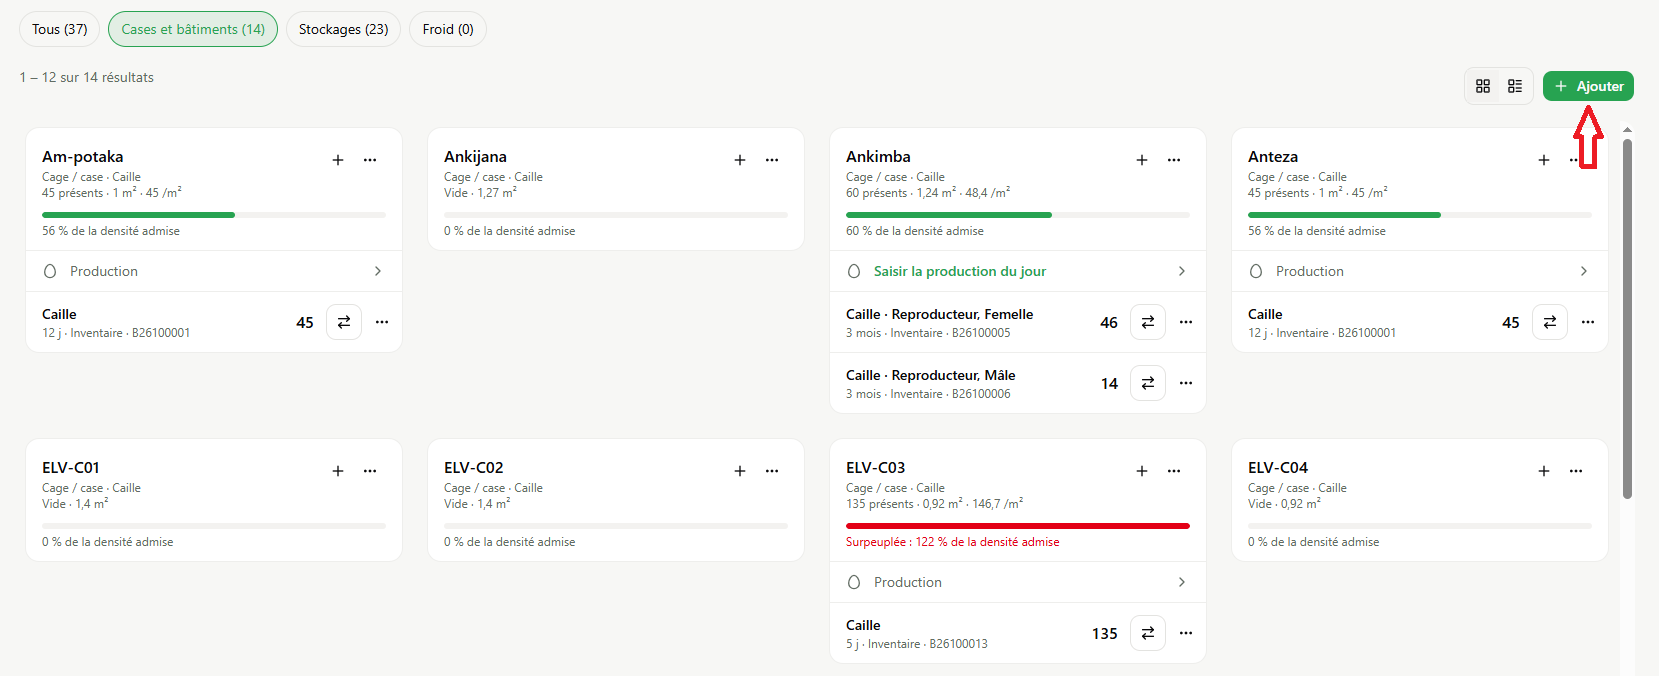Image resolution: width=1659 pixels, height=676 pixels.
Task: Transfer the ELV-C03 Caille batch B26100013
Action: [1148, 633]
